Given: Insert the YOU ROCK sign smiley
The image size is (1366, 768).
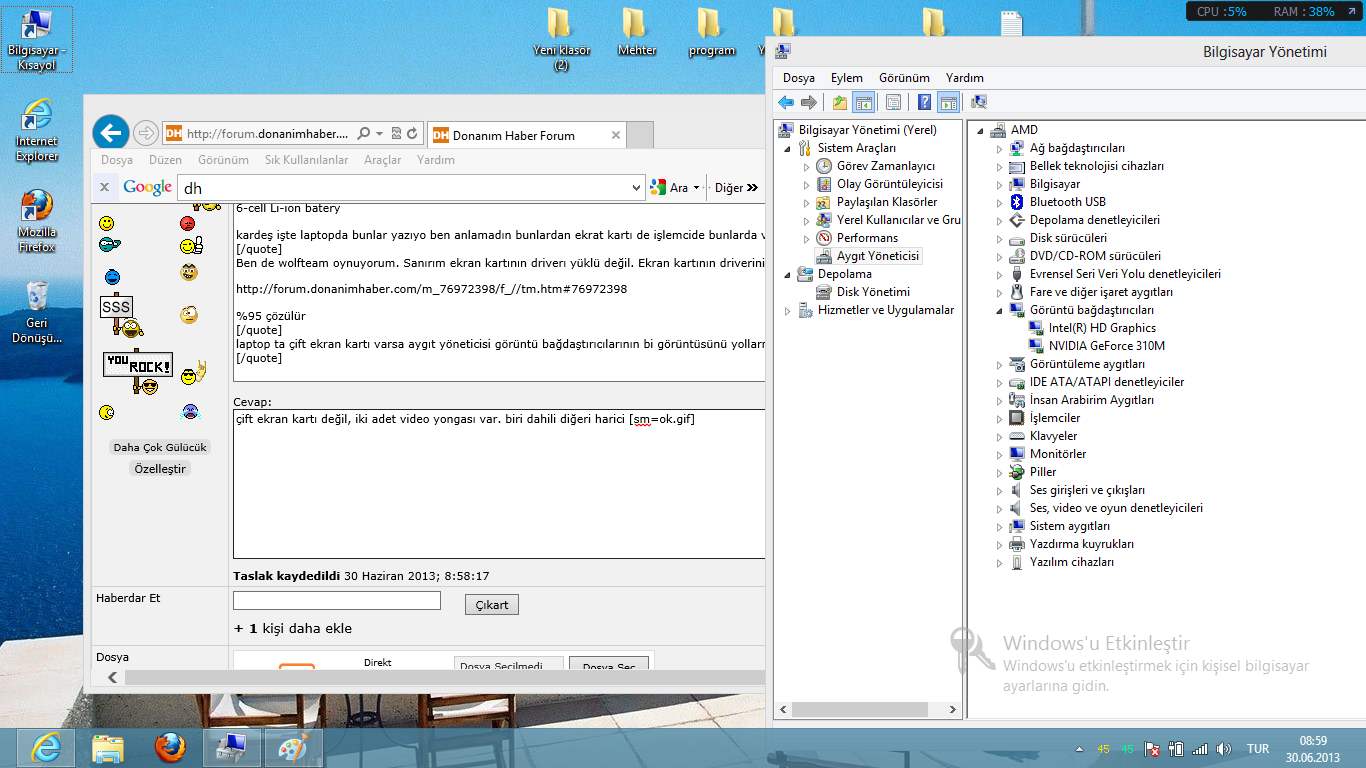Looking at the screenshot, I should pyautogui.click(x=138, y=372).
